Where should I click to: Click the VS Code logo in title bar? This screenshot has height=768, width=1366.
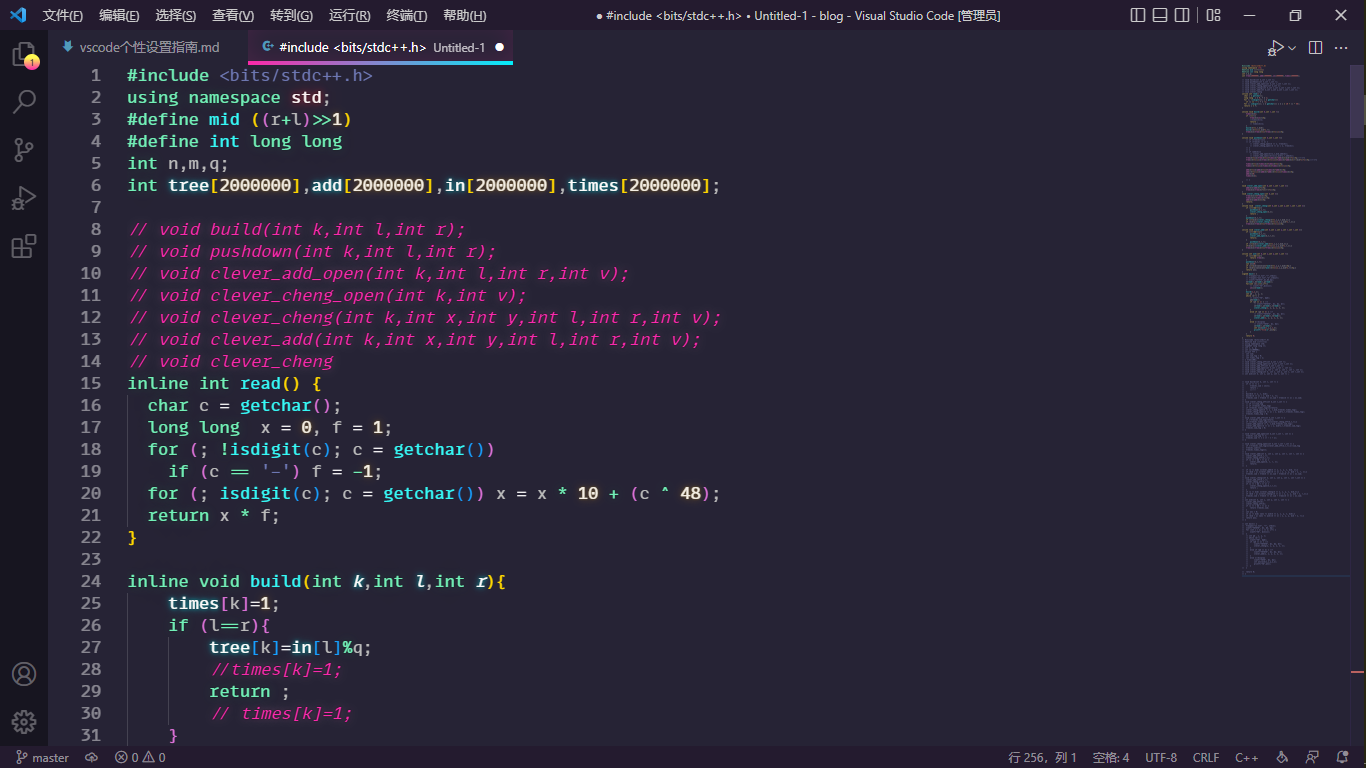click(18, 15)
